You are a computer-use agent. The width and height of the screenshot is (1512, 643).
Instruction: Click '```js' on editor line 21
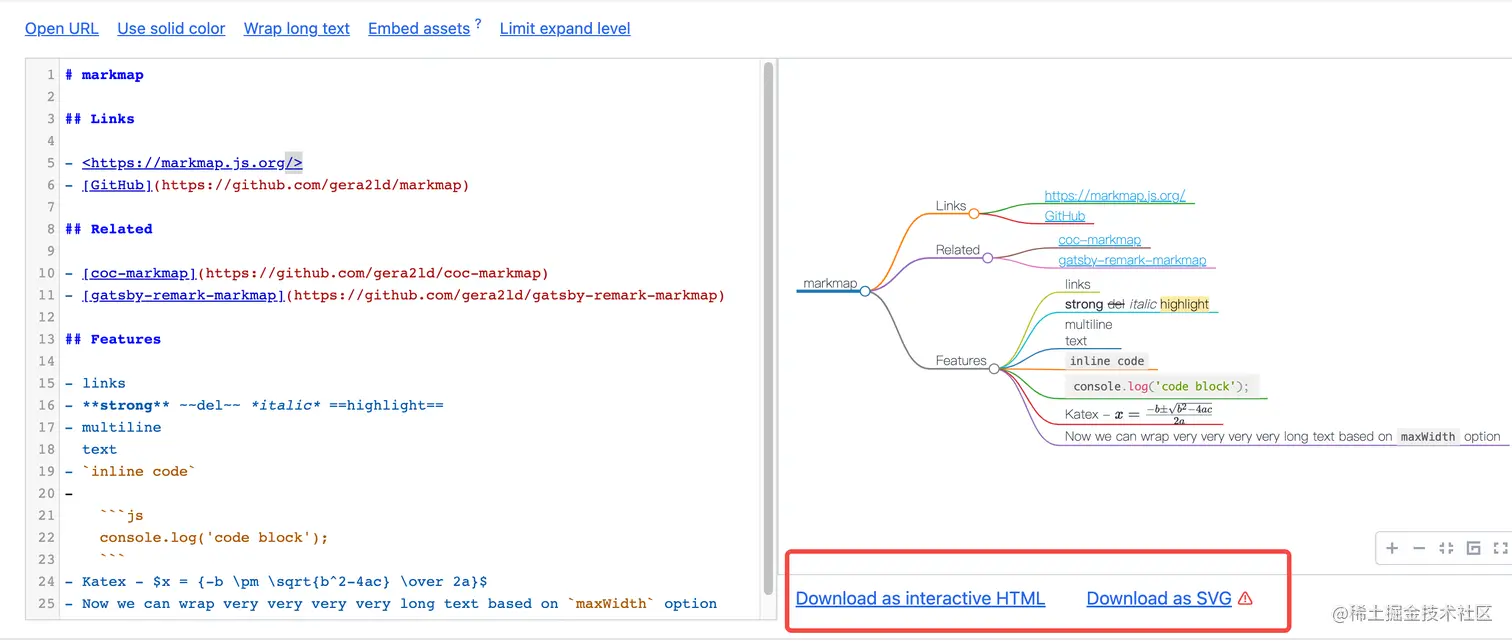point(122,514)
